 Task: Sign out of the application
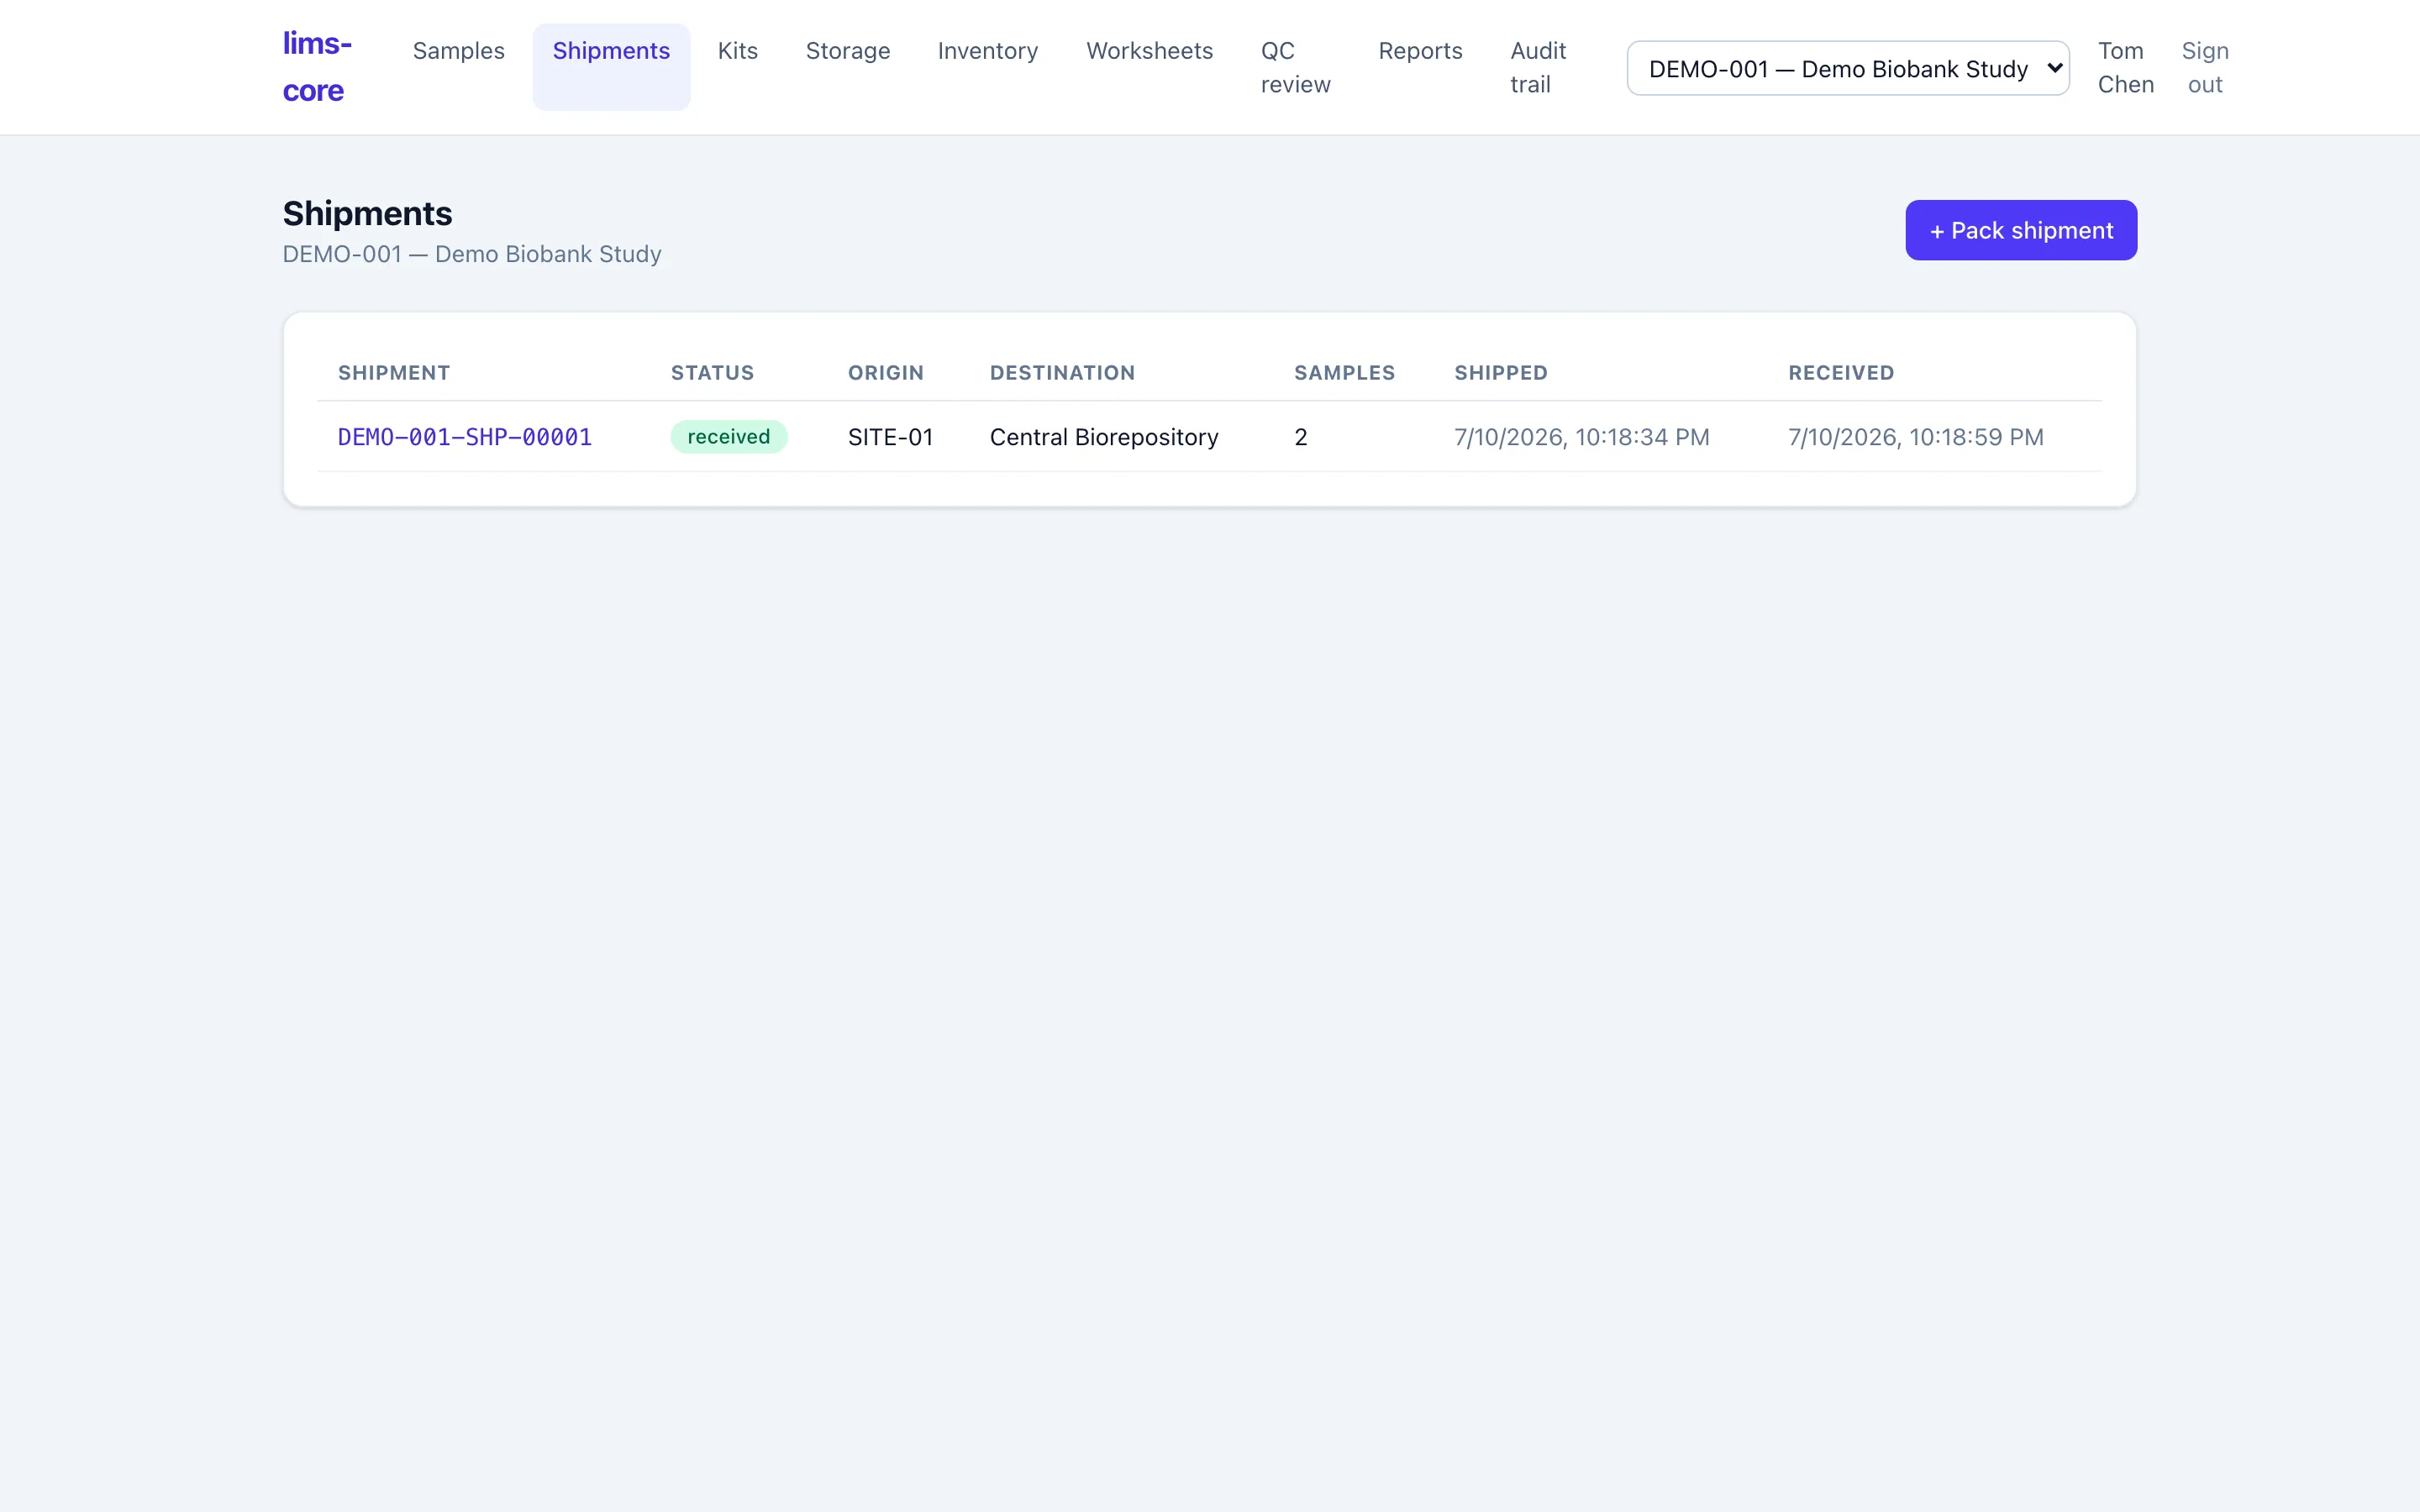(2205, 67)
